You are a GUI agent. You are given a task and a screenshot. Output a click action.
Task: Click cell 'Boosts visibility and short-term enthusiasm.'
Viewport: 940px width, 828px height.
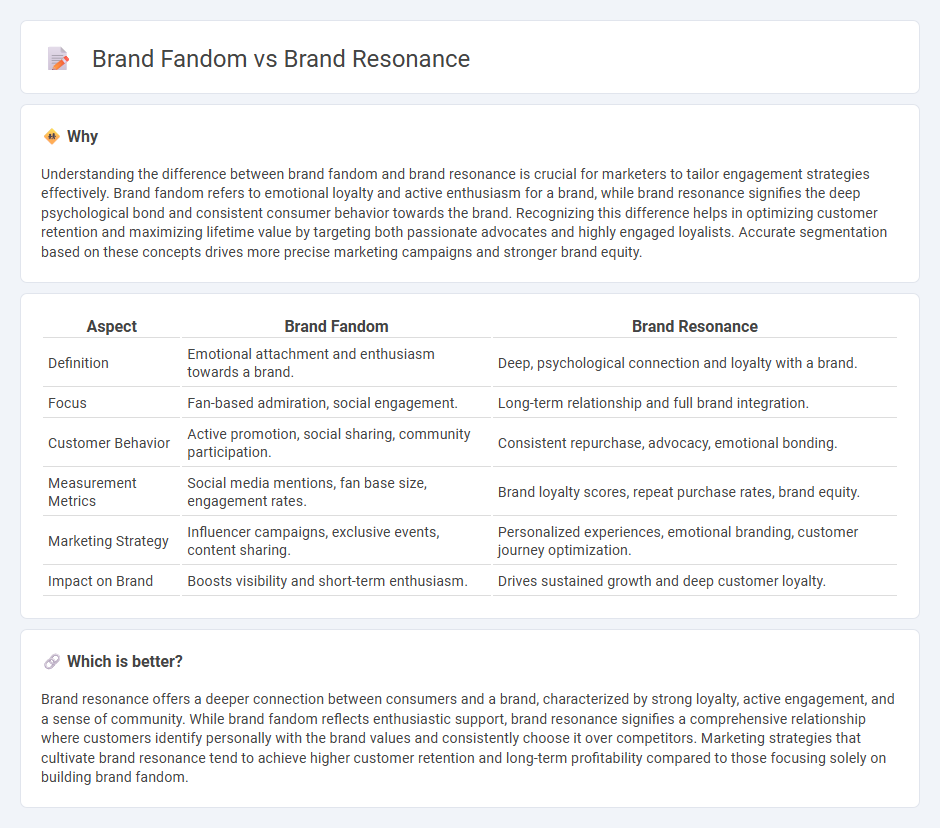click(x=336, y=581)
